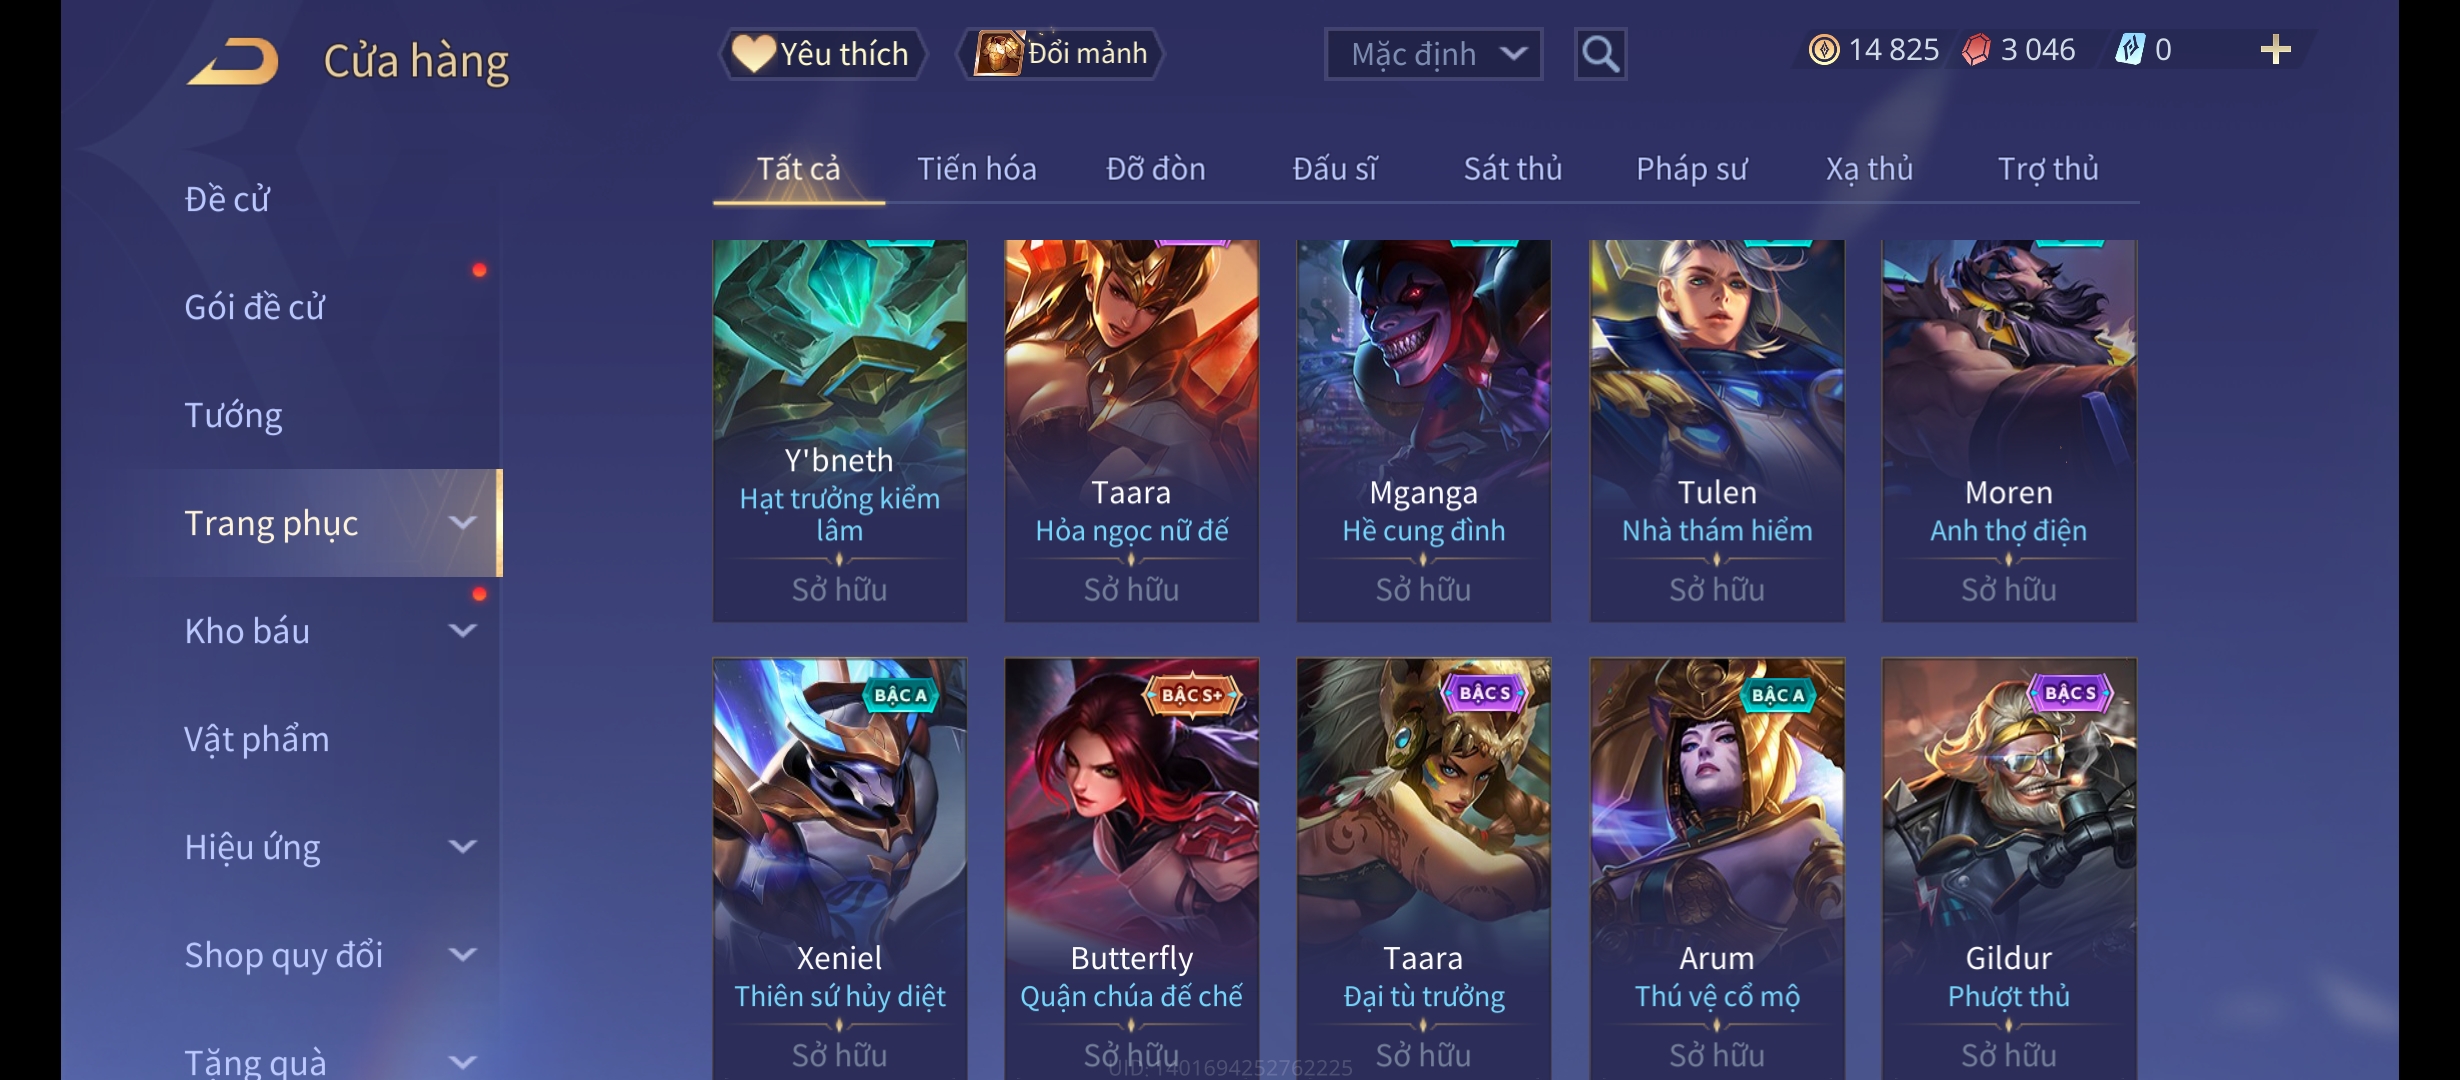Select Butterfly Quận chúa đế chế skin

[x=1131, y=868]
